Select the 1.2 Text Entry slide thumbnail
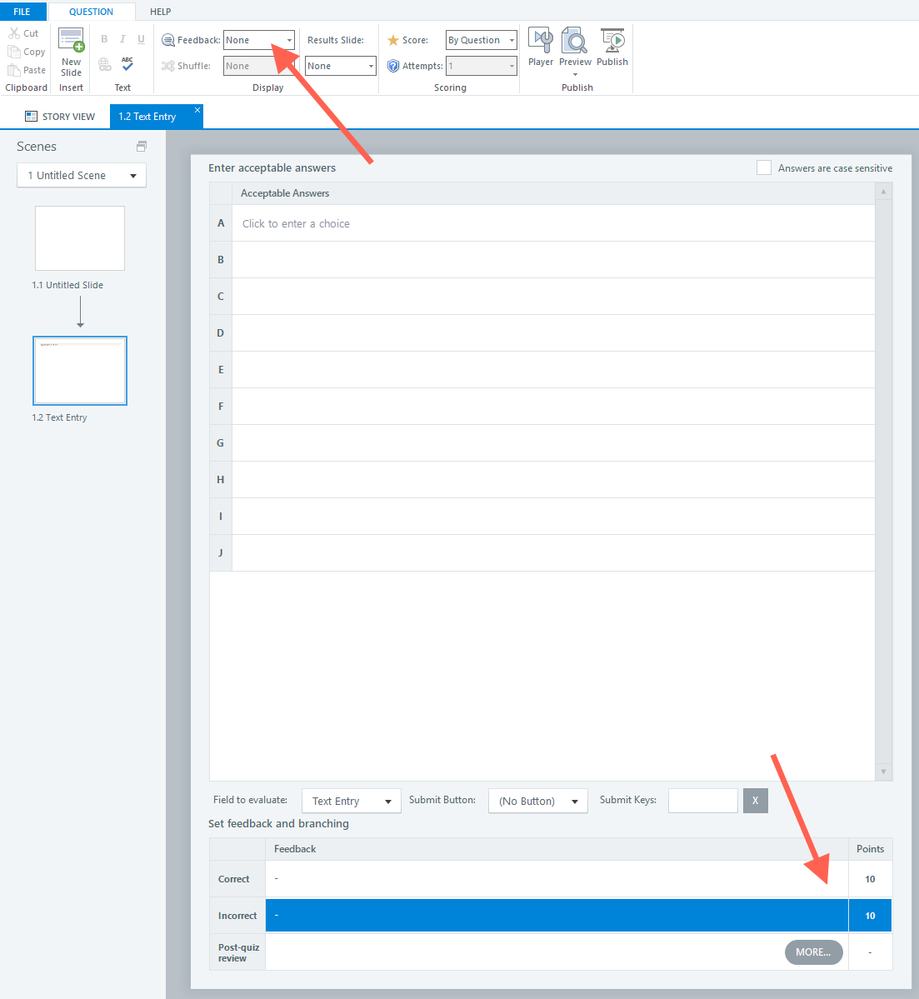The image size is (919, 999). tap(80, 371)
